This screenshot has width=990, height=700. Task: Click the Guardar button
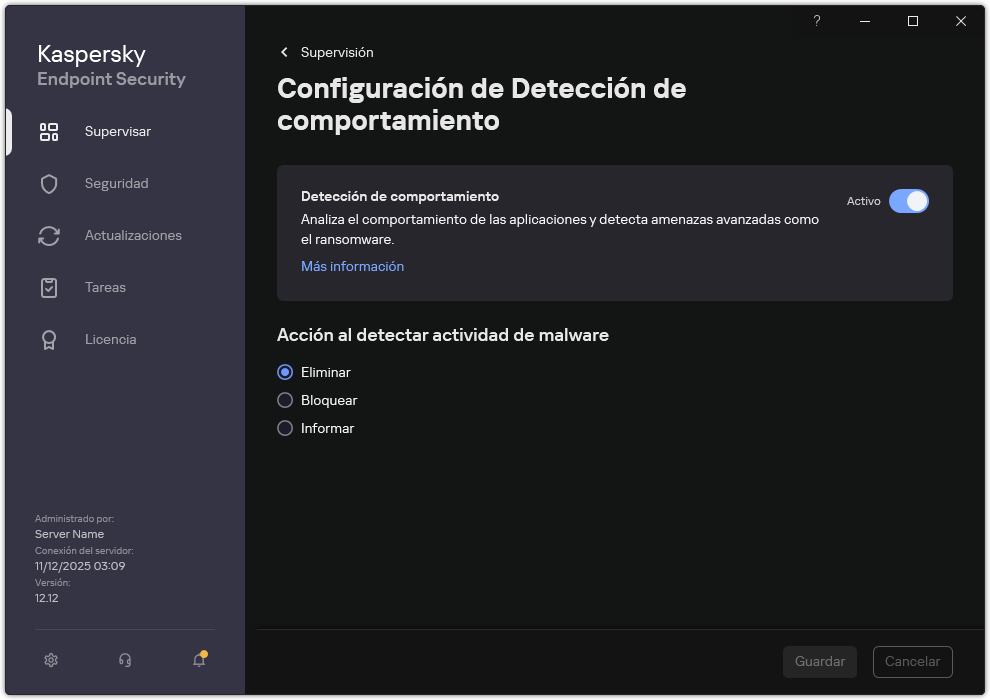click(x=819, y=661)
